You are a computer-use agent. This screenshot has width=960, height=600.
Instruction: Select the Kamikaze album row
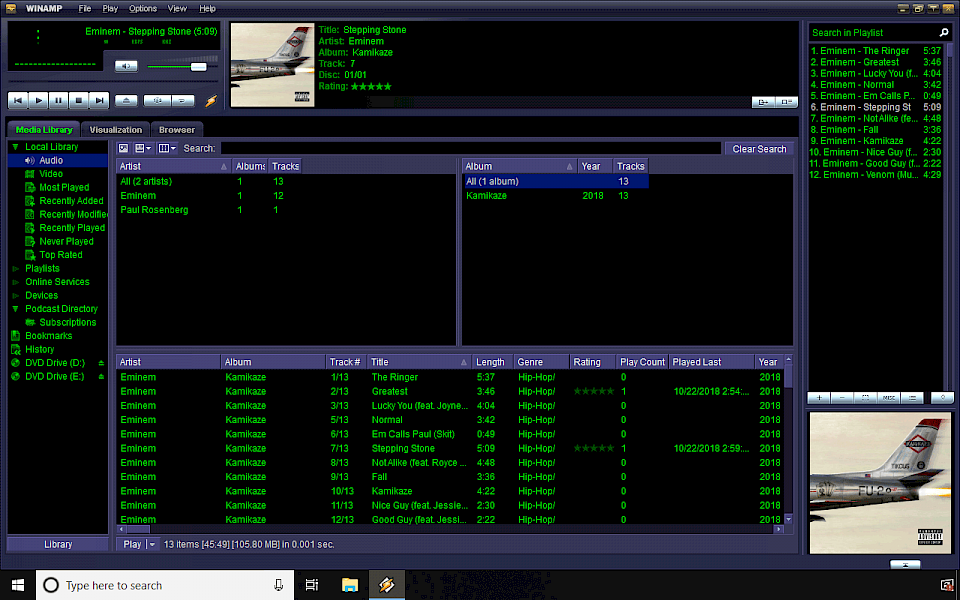[555, 196]
